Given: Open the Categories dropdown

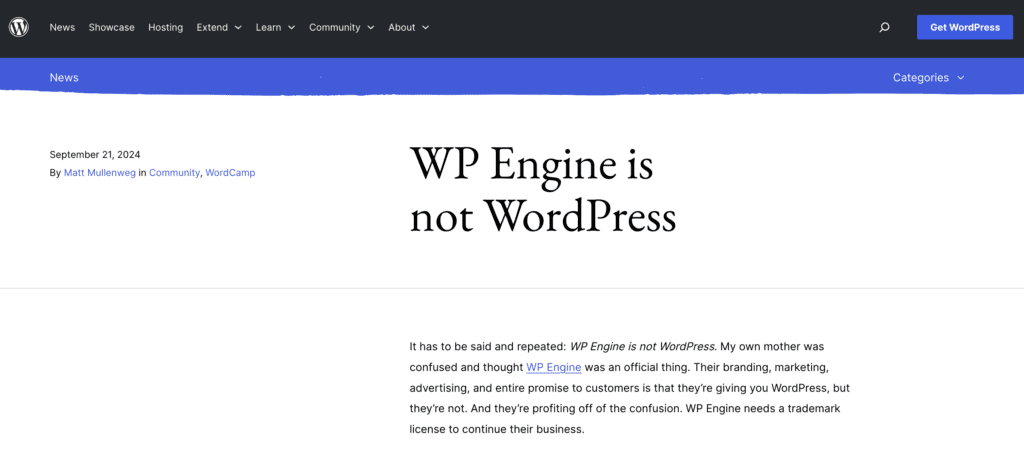Looking at the screenshot, I should click(929, 77).
